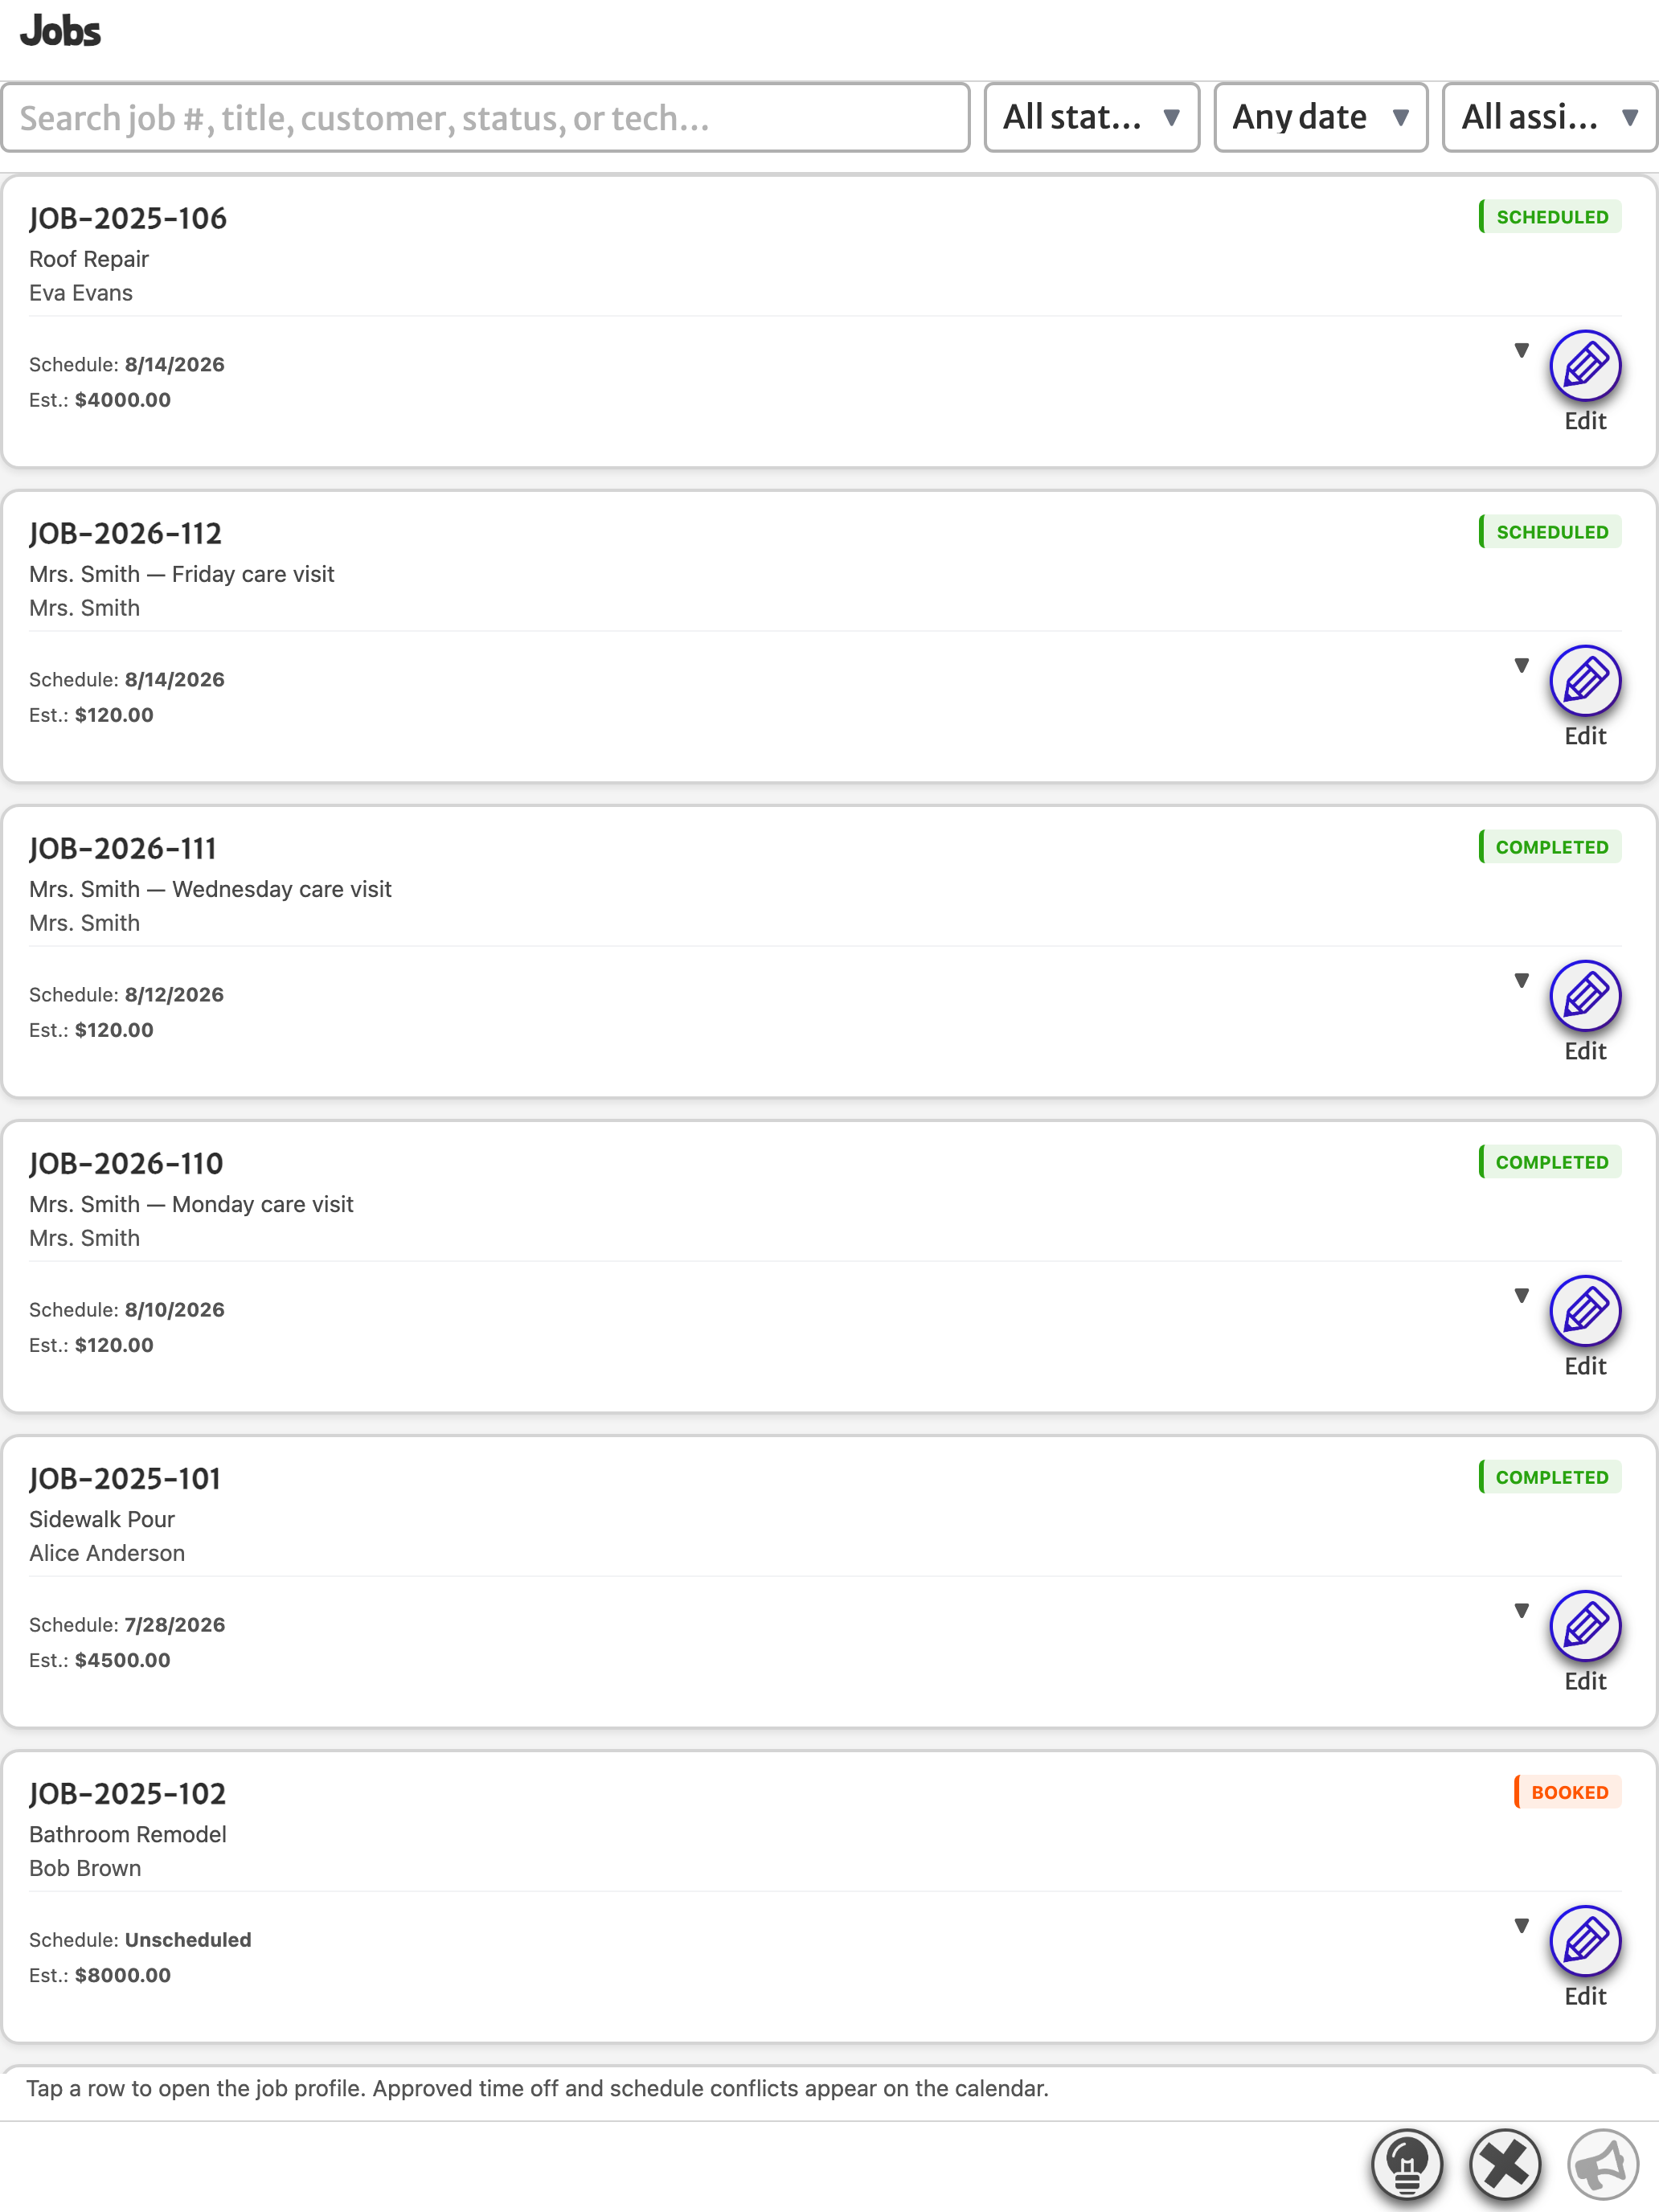Screen dimensions: 1659x2212
Task: Edit the Friday care visit job
Action: pos(1585,680)
